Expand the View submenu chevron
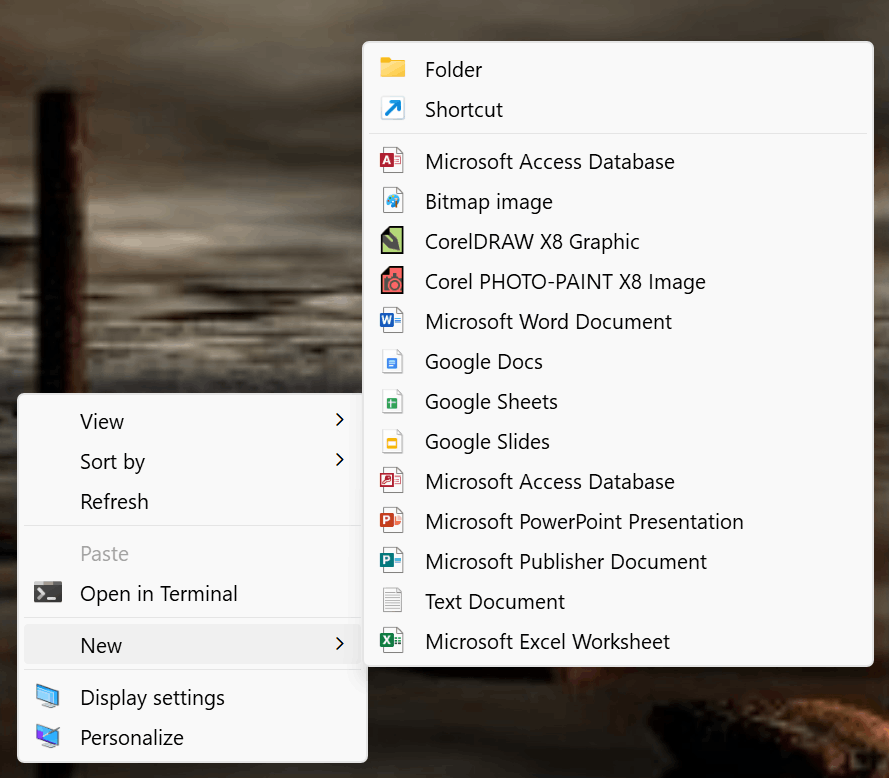Viewport: 889px width, 778px height. pos(340,420)
